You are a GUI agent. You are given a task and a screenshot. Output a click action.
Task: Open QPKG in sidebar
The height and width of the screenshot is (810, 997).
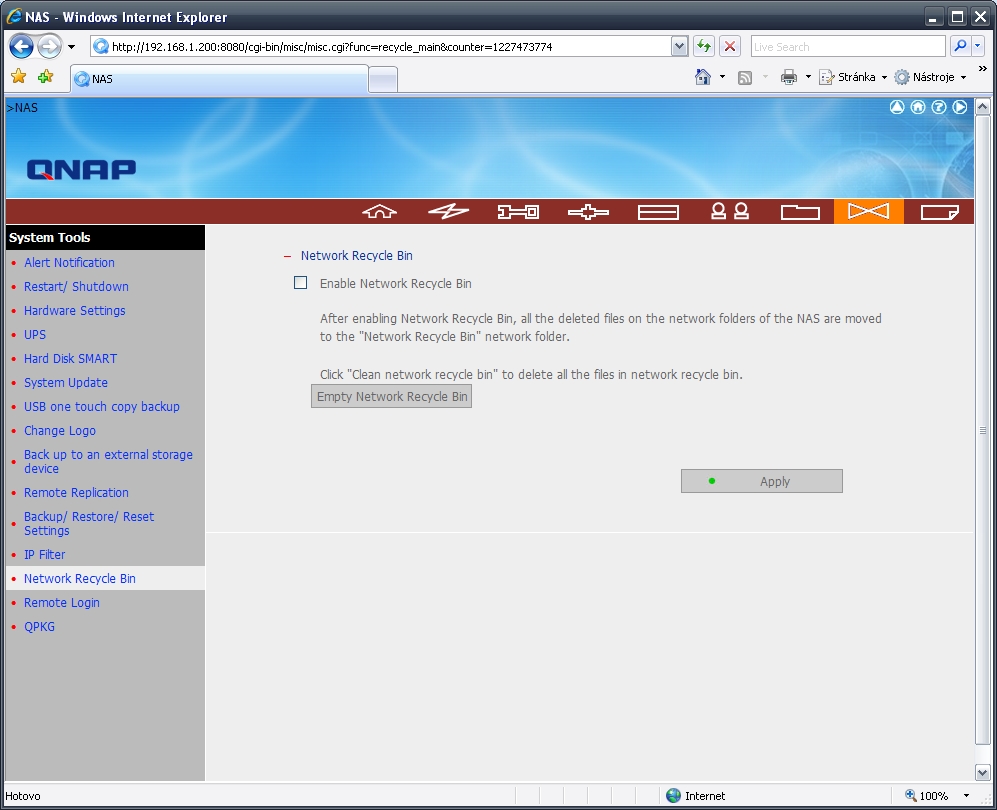coord(39,627)
